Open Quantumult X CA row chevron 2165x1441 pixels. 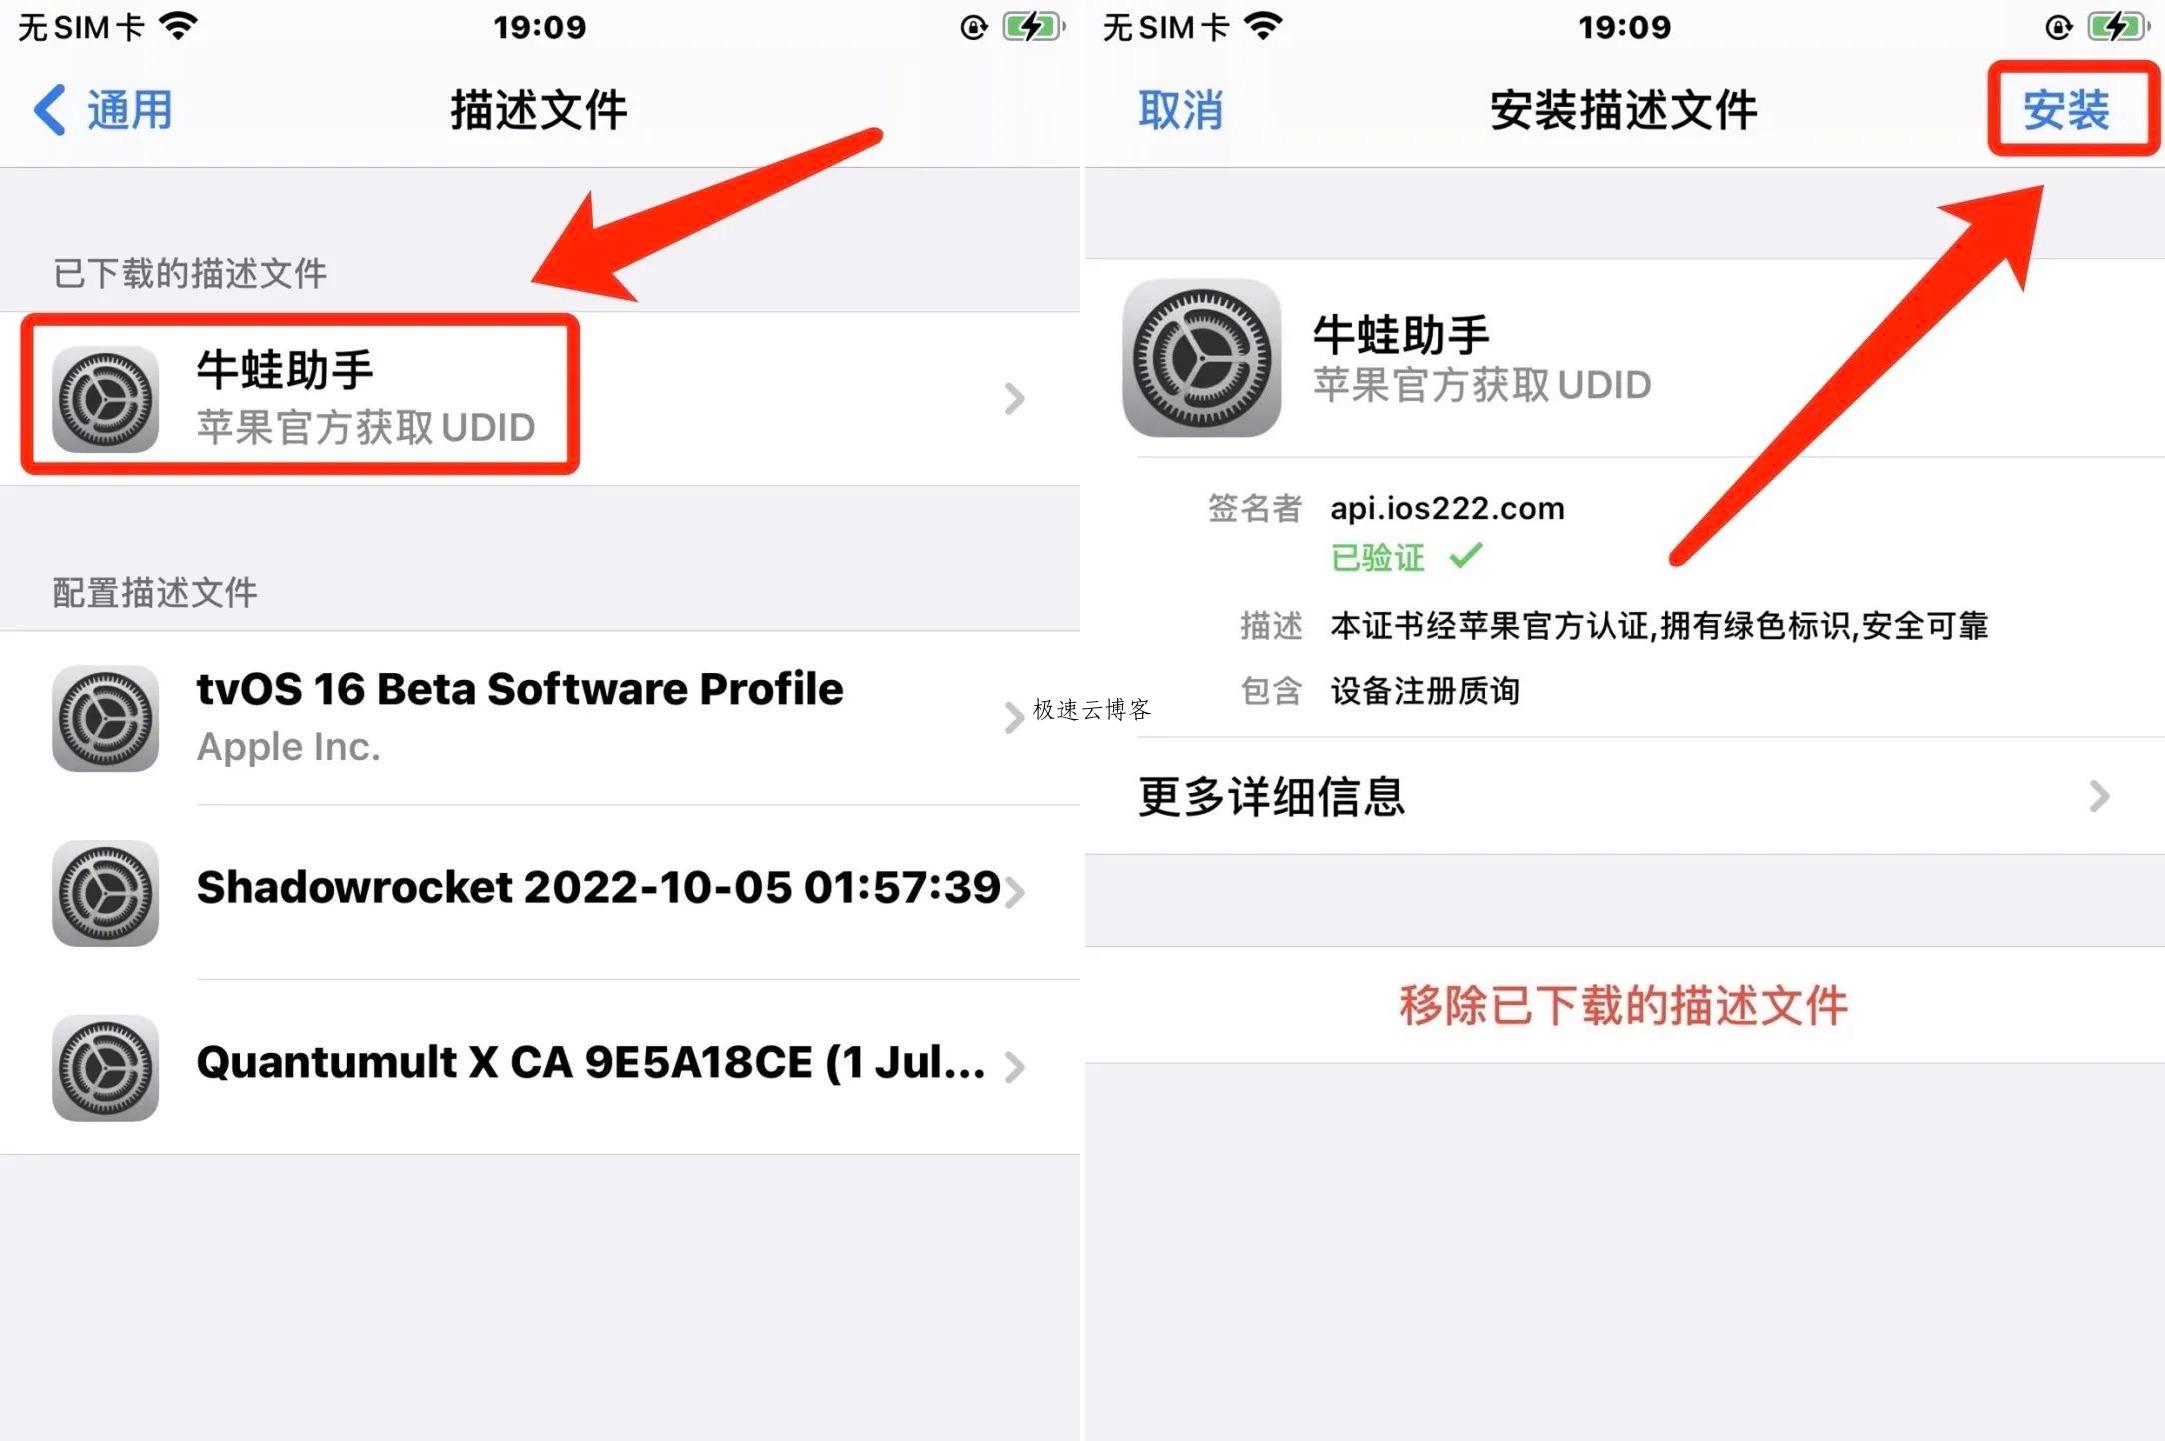(1014, 1068)
